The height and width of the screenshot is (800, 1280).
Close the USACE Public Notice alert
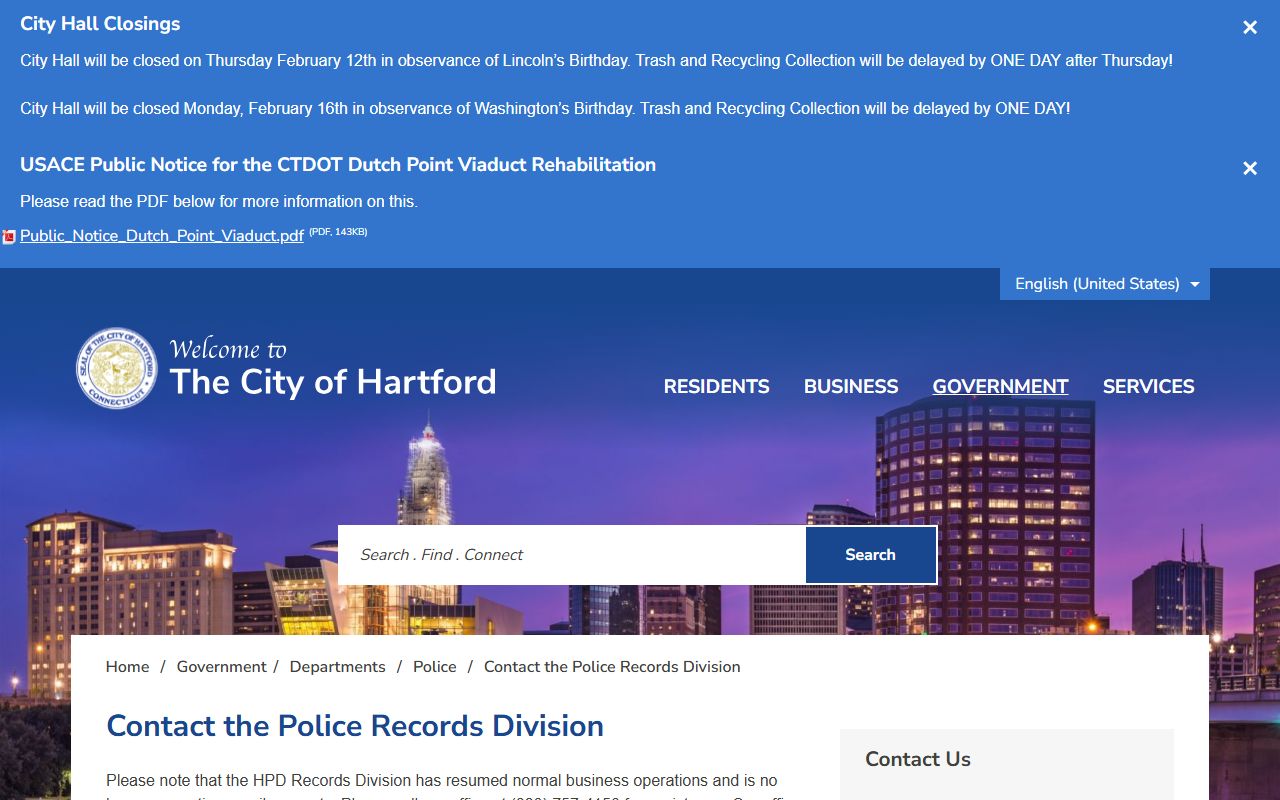[x=1249, y=169]
